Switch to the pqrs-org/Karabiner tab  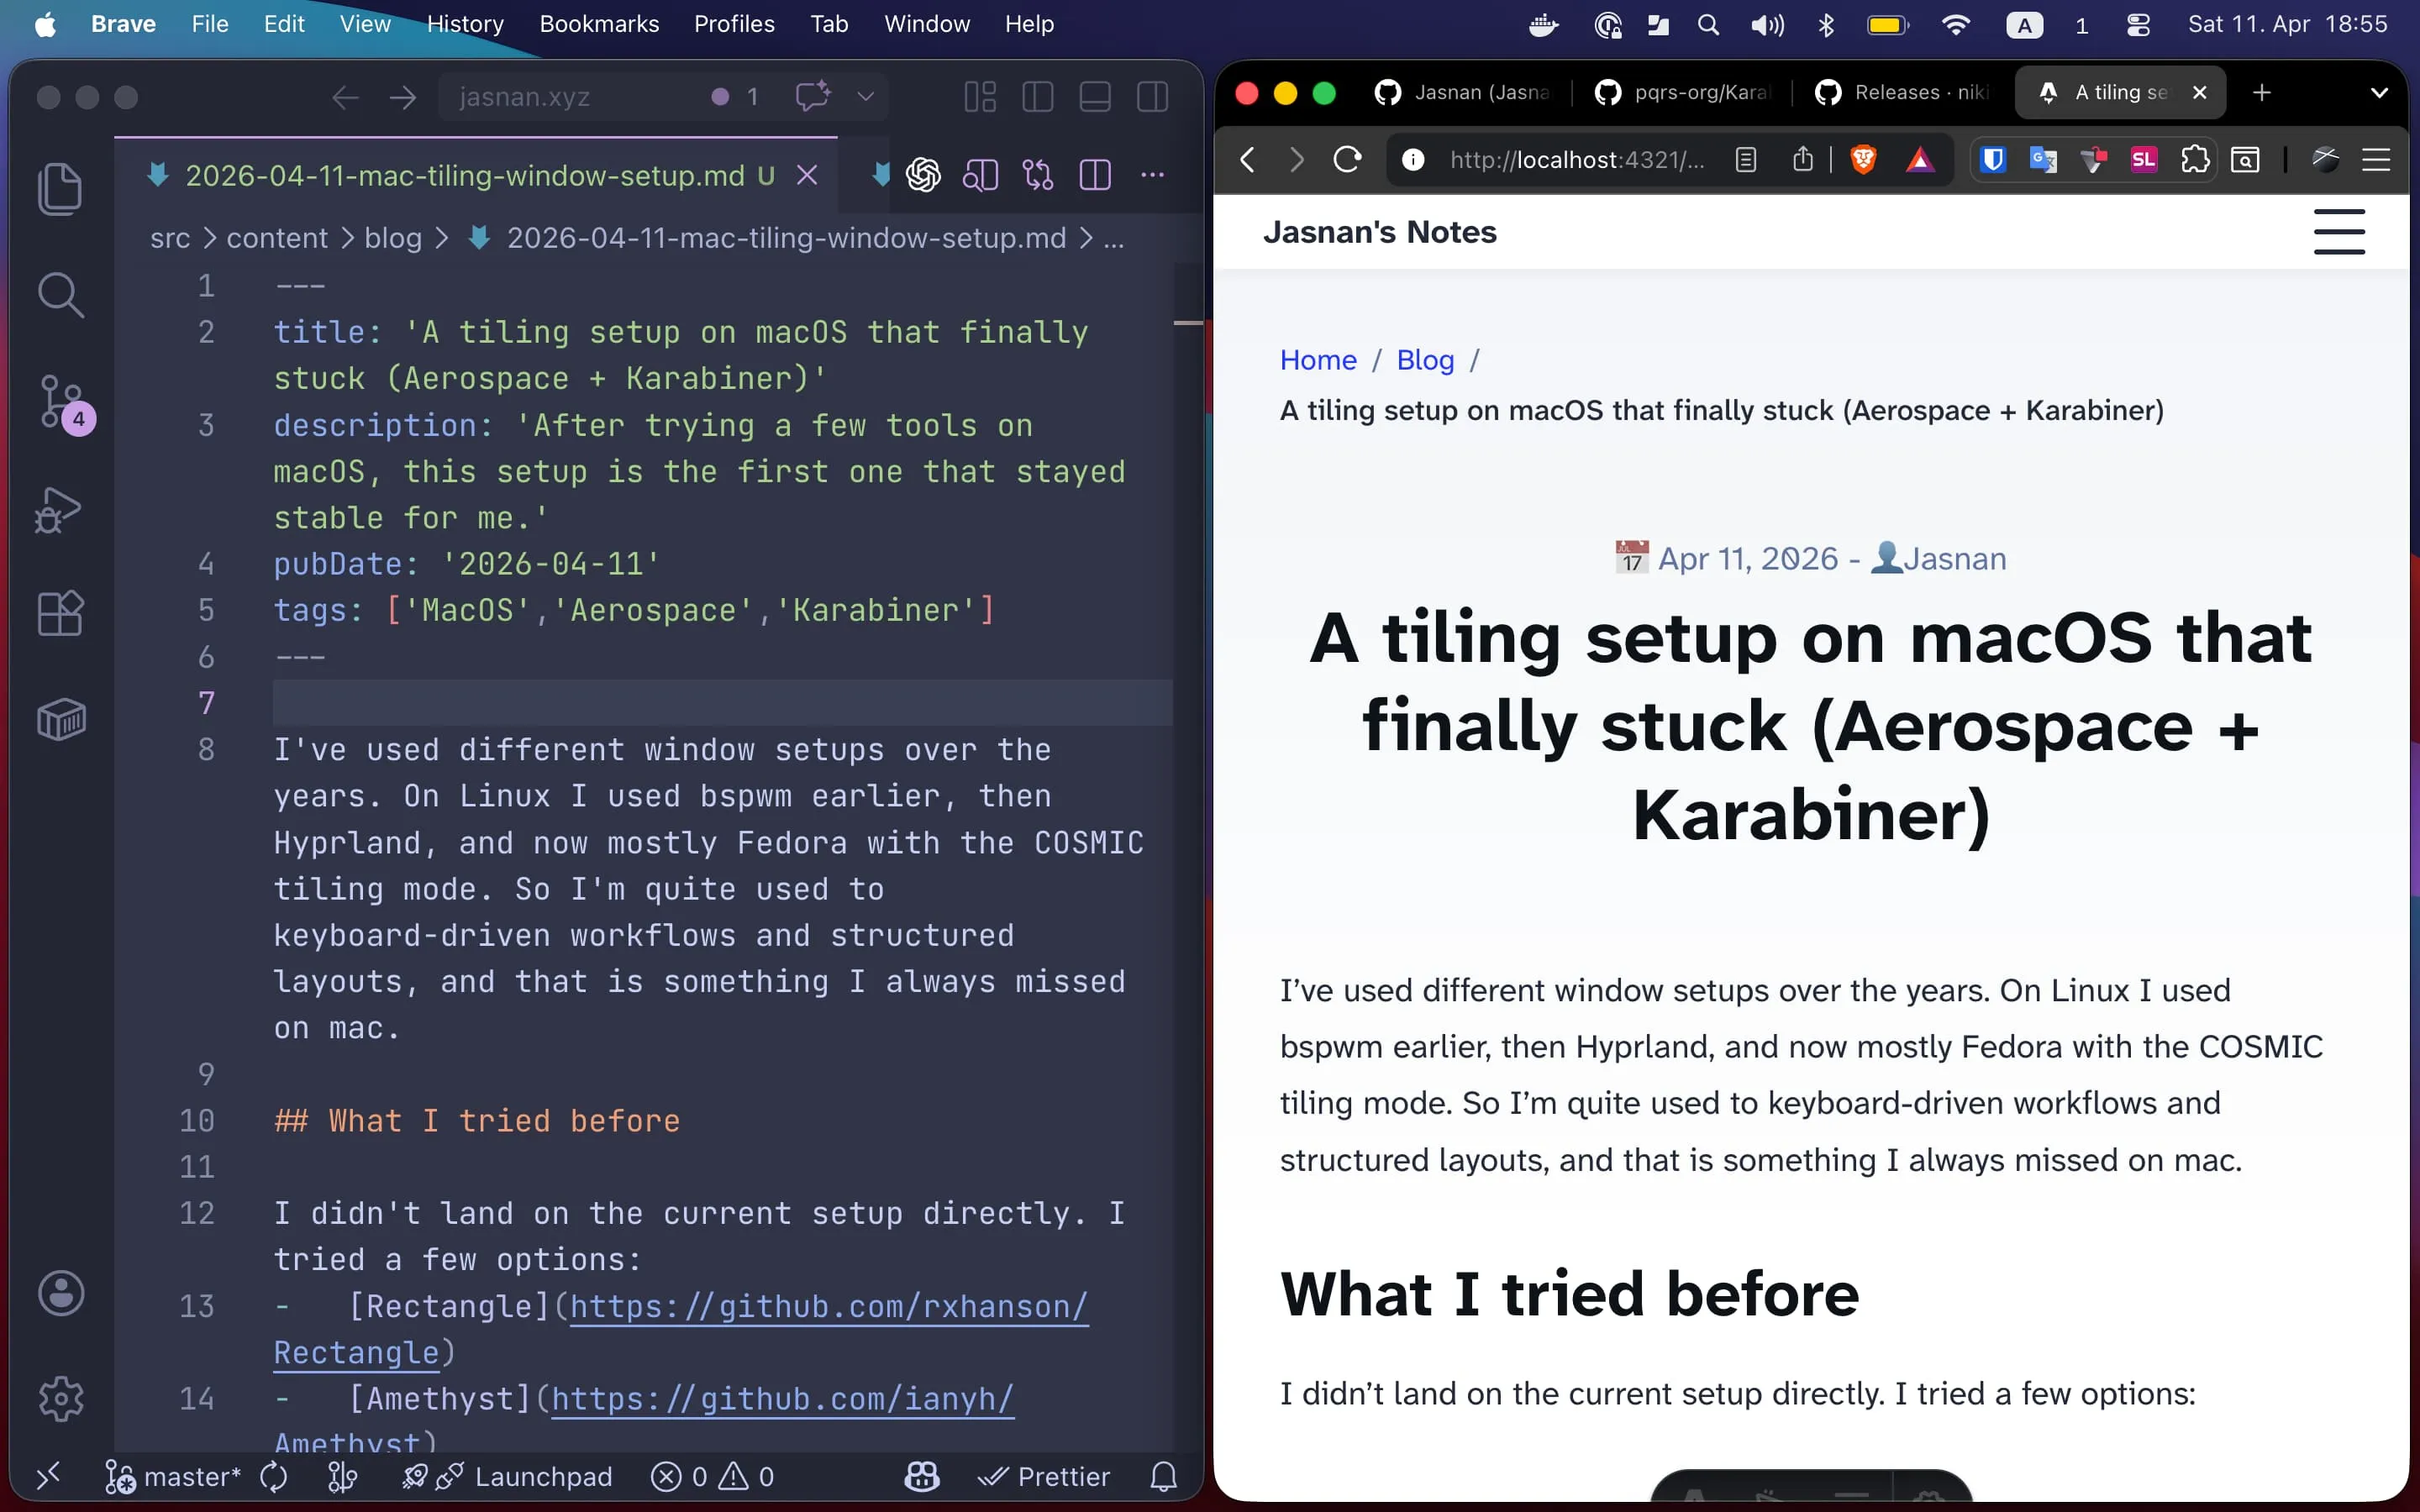(x=1682, y=92)
